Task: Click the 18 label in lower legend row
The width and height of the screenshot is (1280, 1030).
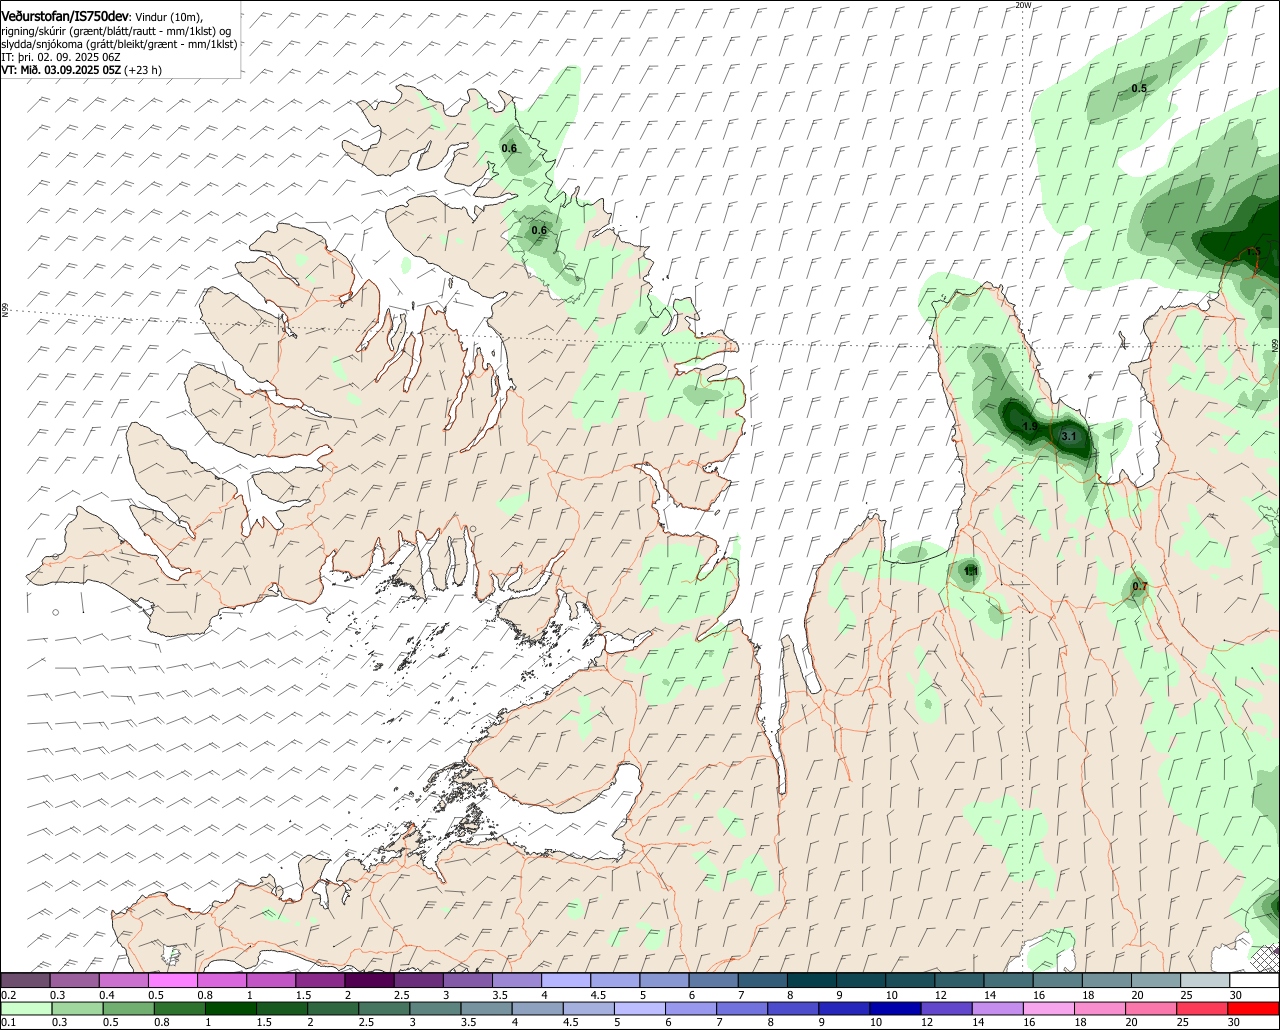Action: coord(1081,1022)
